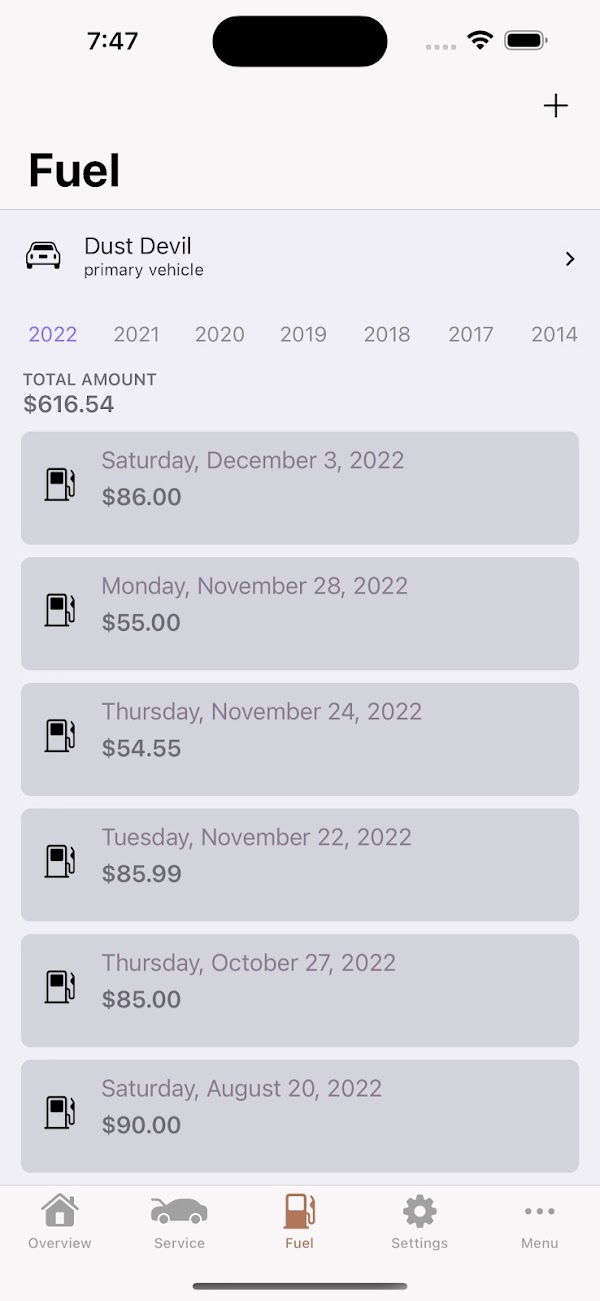600x1301 pixels.
Task: Switch to the 2021 year tab
Action: (x=136, y=335)
